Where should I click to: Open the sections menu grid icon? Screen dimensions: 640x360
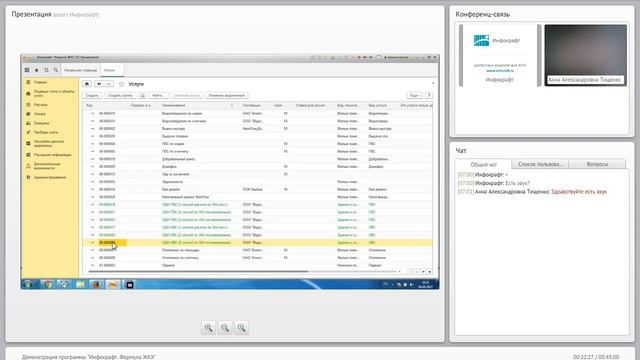click(27, 70)
